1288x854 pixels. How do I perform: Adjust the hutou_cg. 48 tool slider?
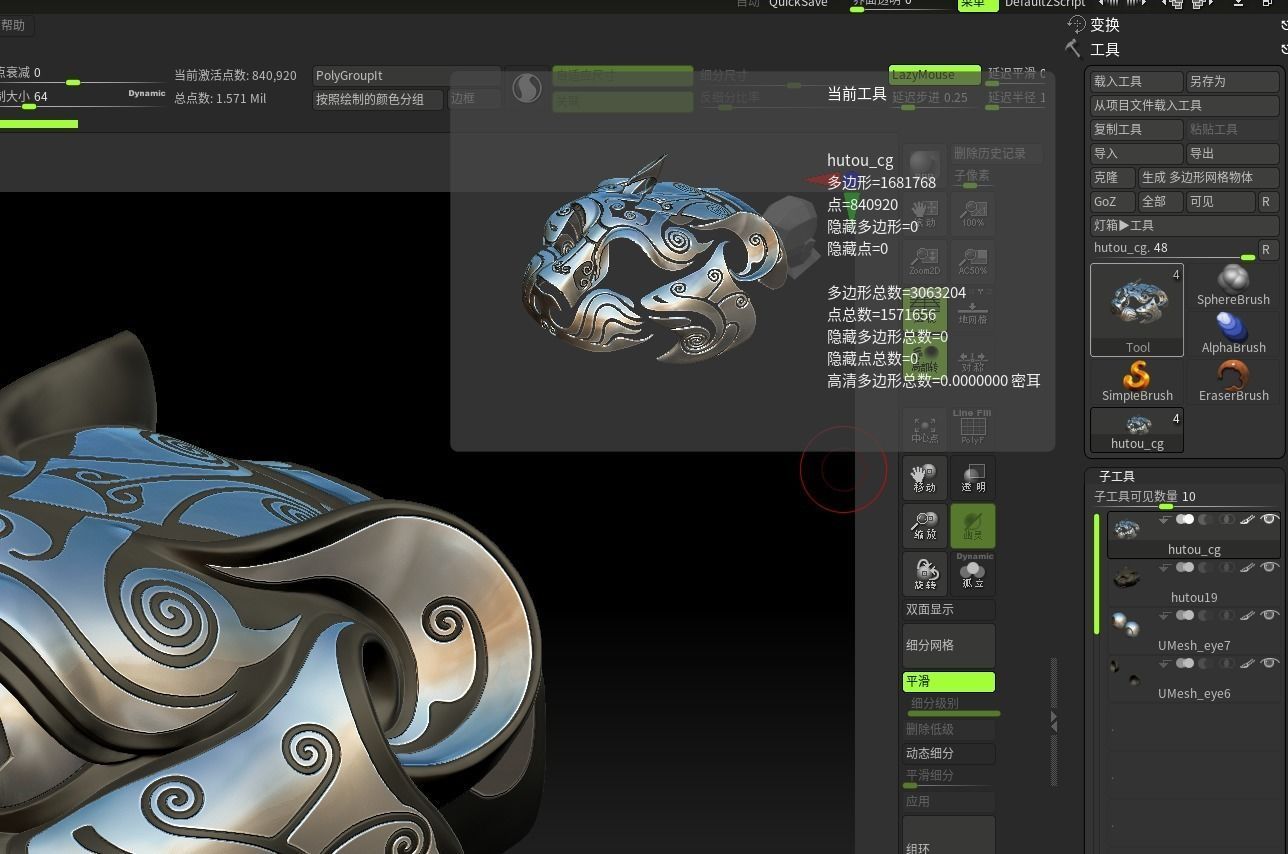(x=1173, y=250)
